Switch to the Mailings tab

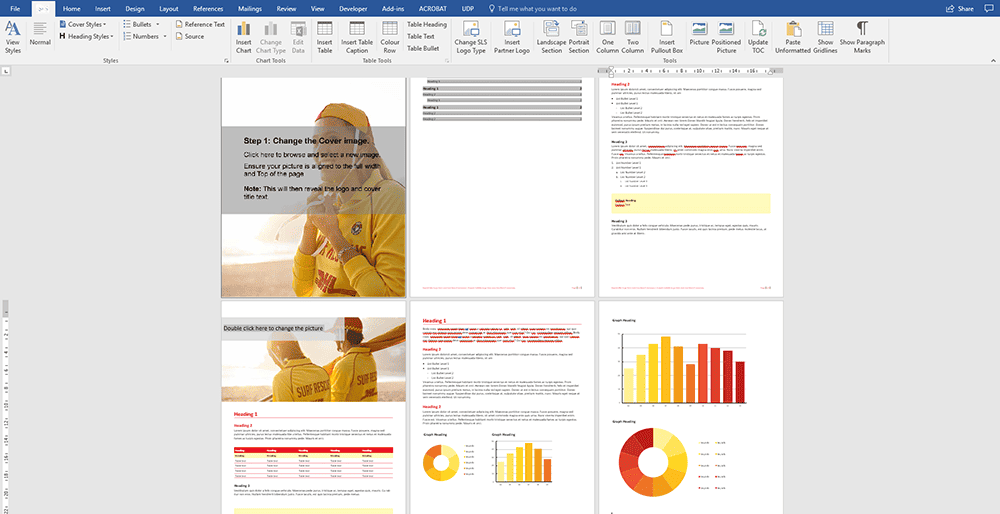[249, 9]
